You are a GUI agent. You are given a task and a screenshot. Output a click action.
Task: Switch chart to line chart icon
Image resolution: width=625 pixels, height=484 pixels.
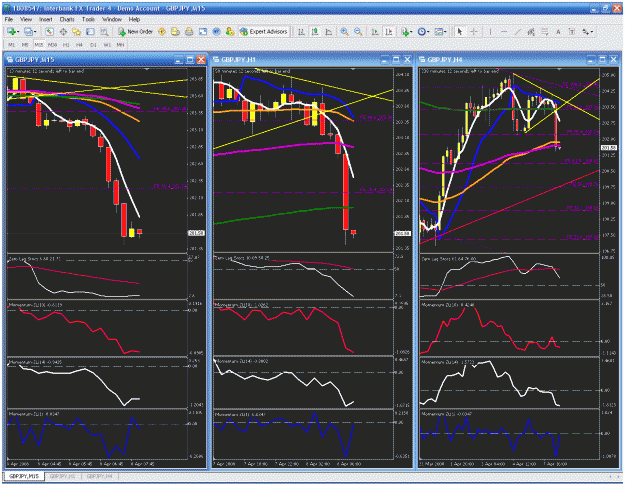pyautogui.click(x=329, y=31)
